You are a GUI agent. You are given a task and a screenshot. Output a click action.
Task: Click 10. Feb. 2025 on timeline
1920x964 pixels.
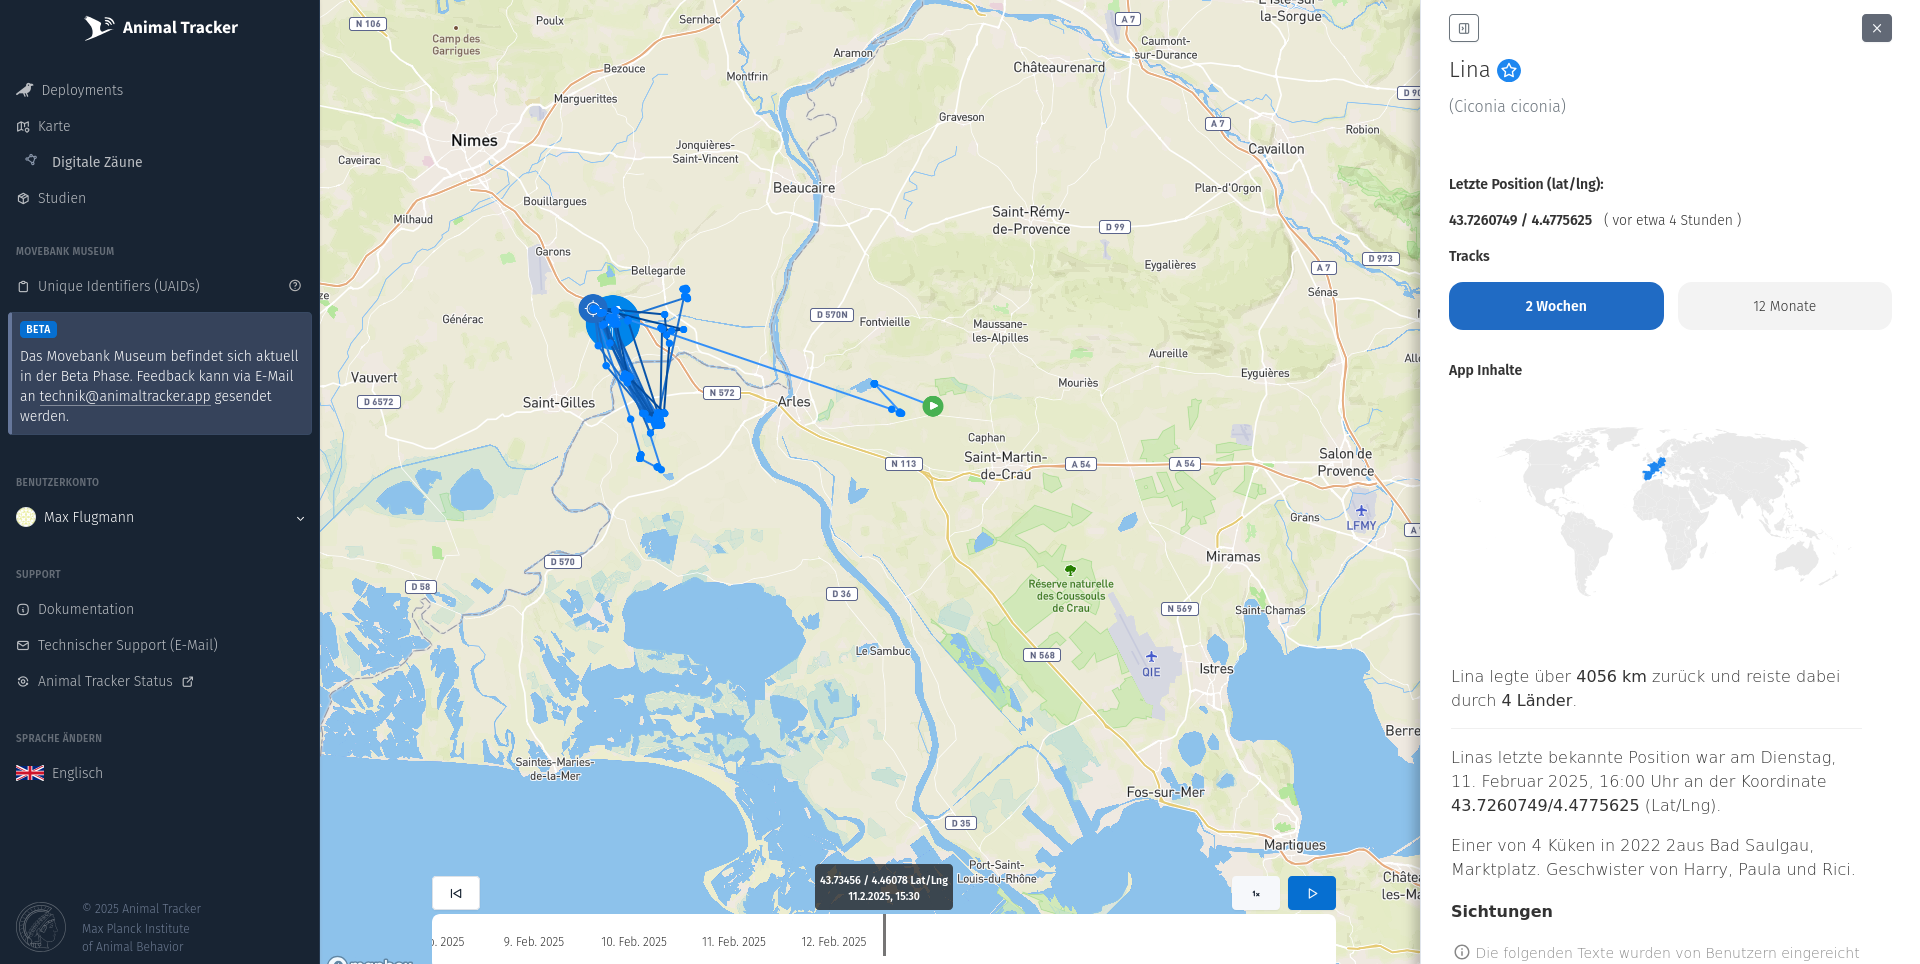(x=634, y=942)
